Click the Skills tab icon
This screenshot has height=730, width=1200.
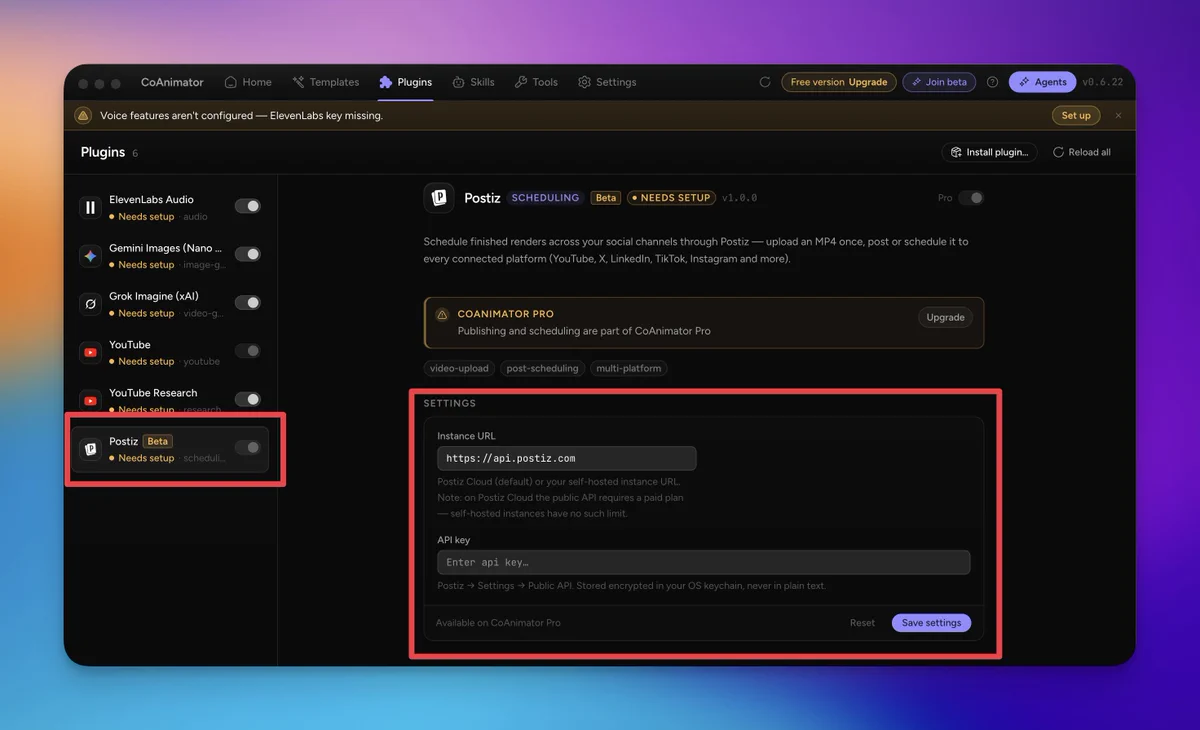click(x=458, y=82)
